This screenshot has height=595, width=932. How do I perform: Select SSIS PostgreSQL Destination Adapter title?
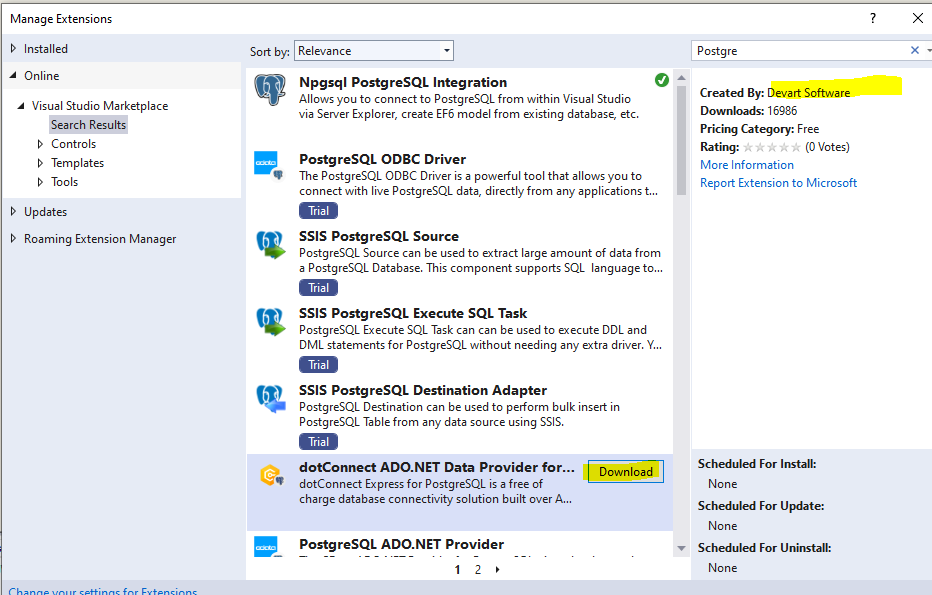pyautogui.click(x=423, y=390)
